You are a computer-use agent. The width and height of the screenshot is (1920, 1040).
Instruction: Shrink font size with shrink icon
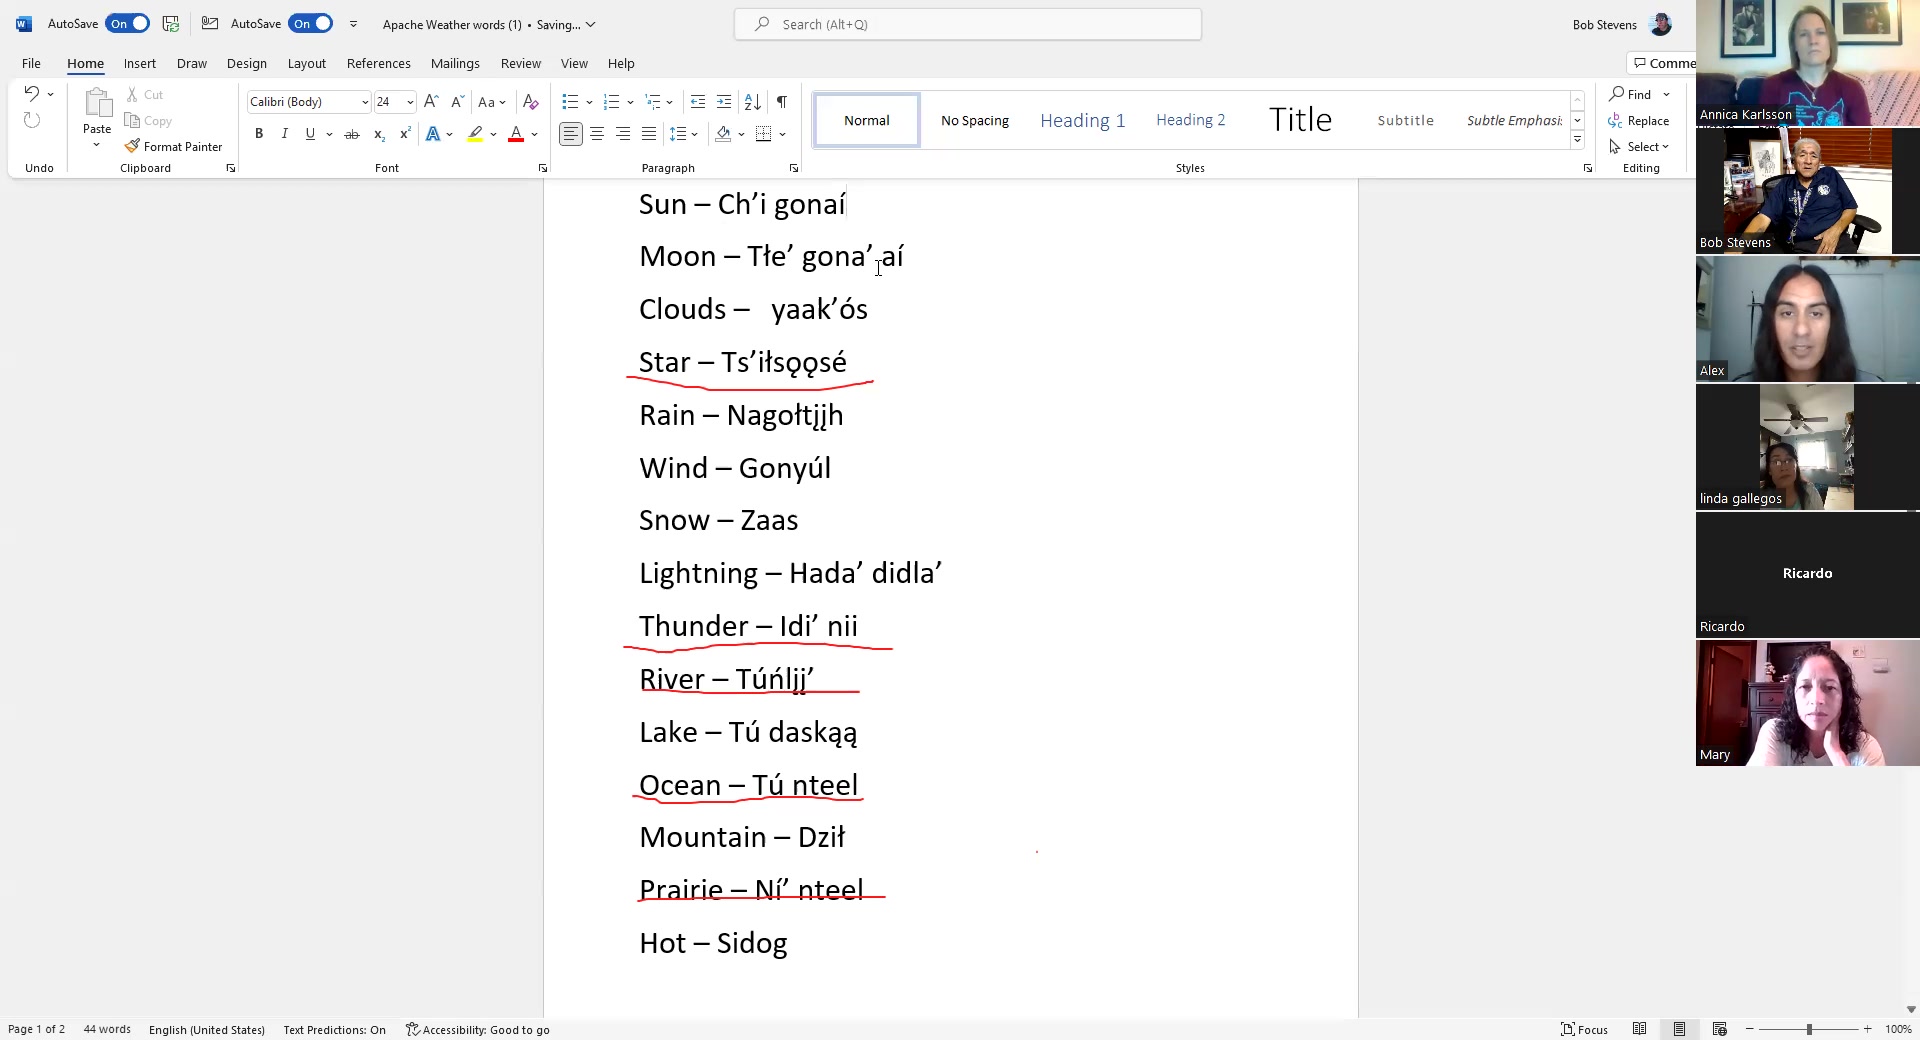tap(457, 102)
